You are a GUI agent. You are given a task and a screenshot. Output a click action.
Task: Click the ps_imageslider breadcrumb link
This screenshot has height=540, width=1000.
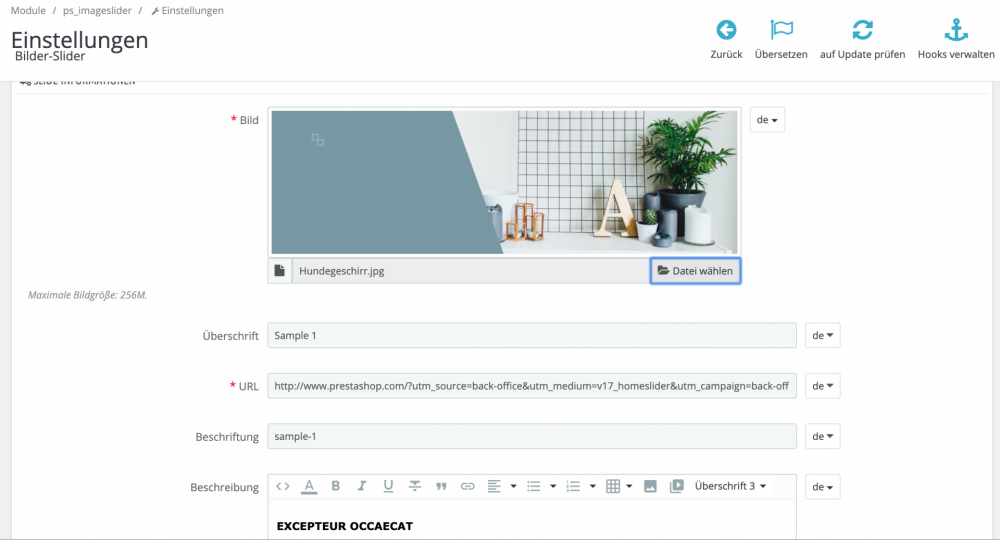point(97,10)
